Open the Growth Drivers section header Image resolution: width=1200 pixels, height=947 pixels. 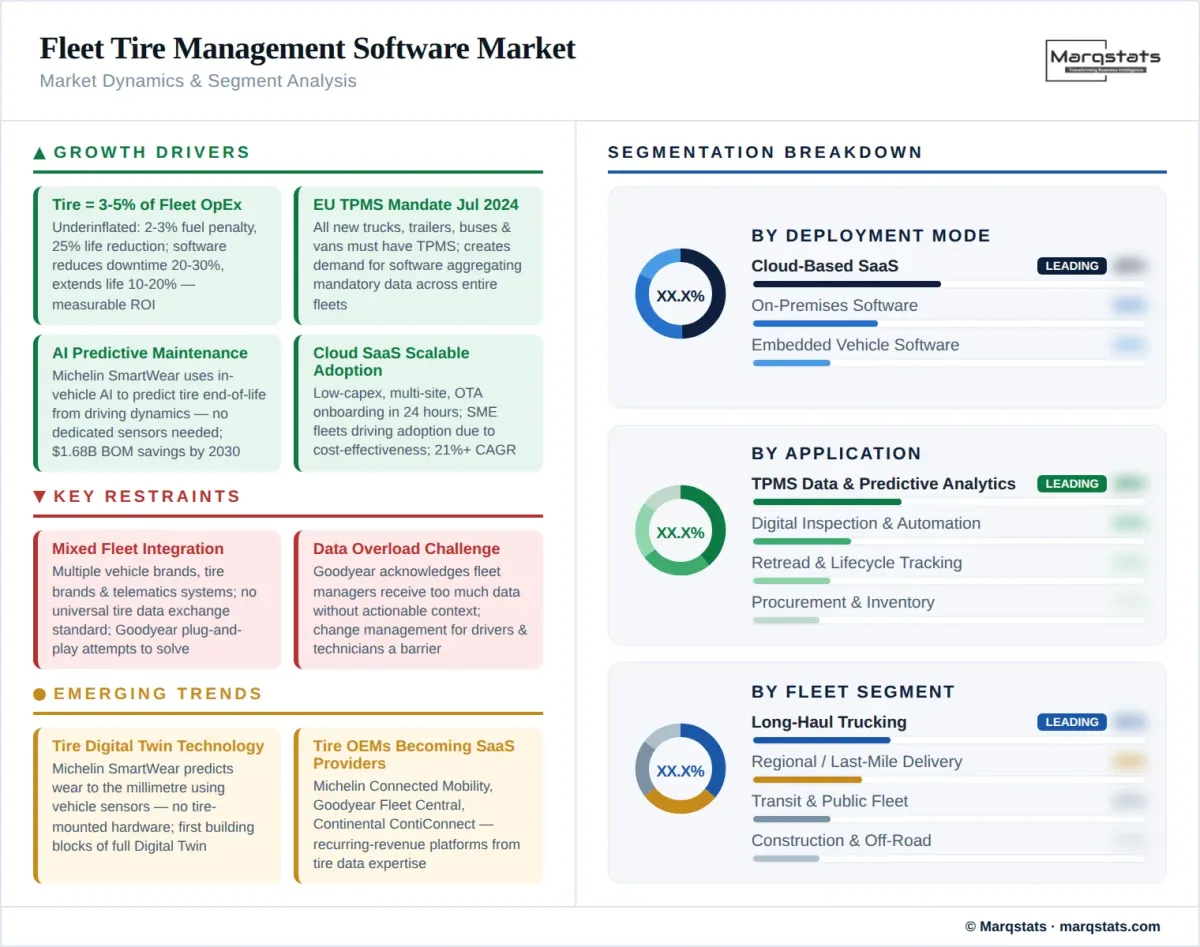pos(152,152)
